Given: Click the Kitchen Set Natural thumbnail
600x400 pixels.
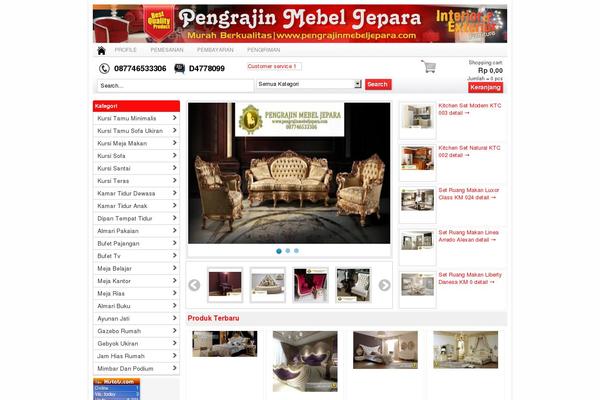Looking at the screenshot, I should (417, 158).
